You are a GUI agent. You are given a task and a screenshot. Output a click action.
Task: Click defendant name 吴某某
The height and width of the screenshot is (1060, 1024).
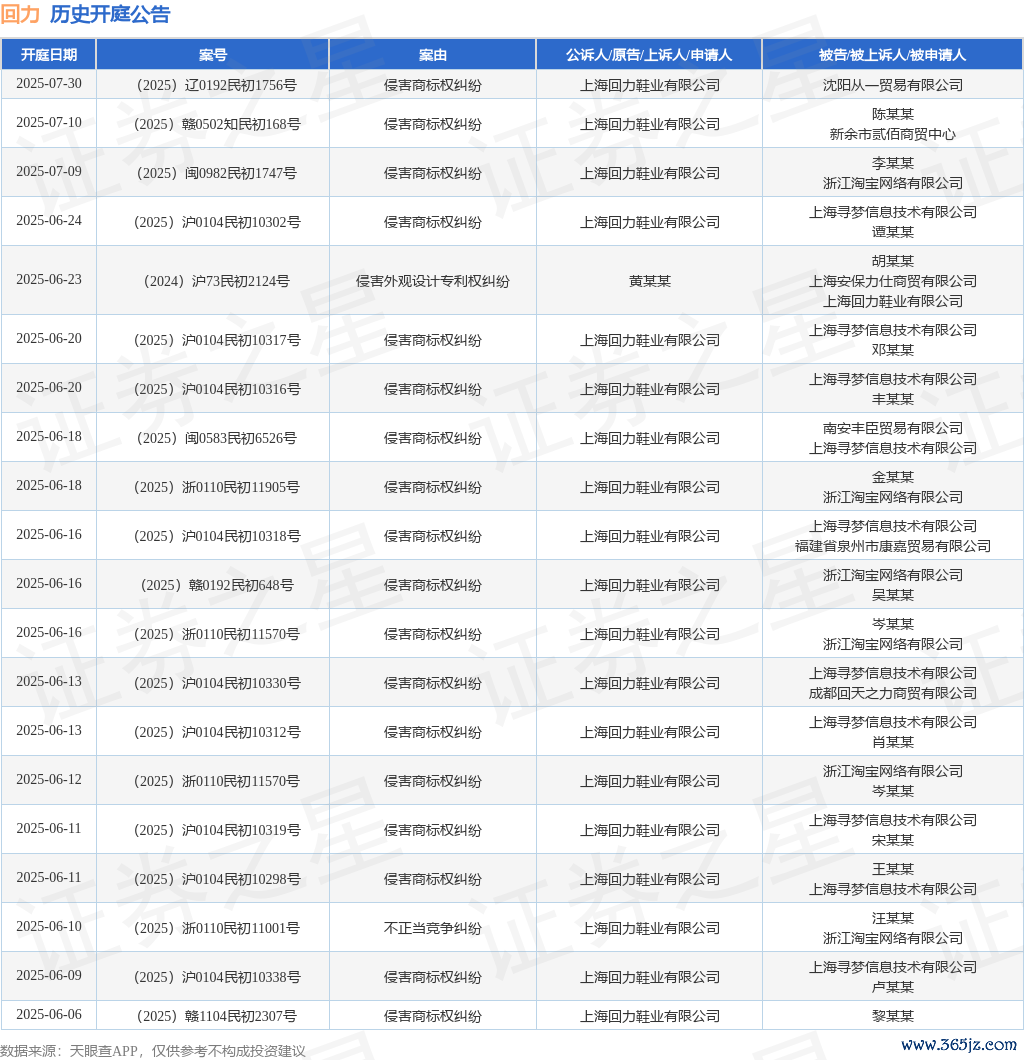(893, 595)
